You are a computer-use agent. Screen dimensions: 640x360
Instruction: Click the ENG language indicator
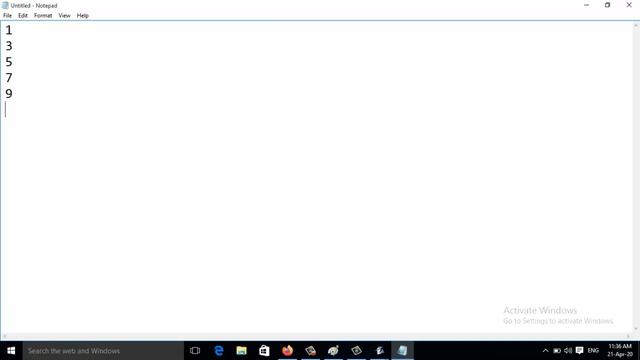593,351
